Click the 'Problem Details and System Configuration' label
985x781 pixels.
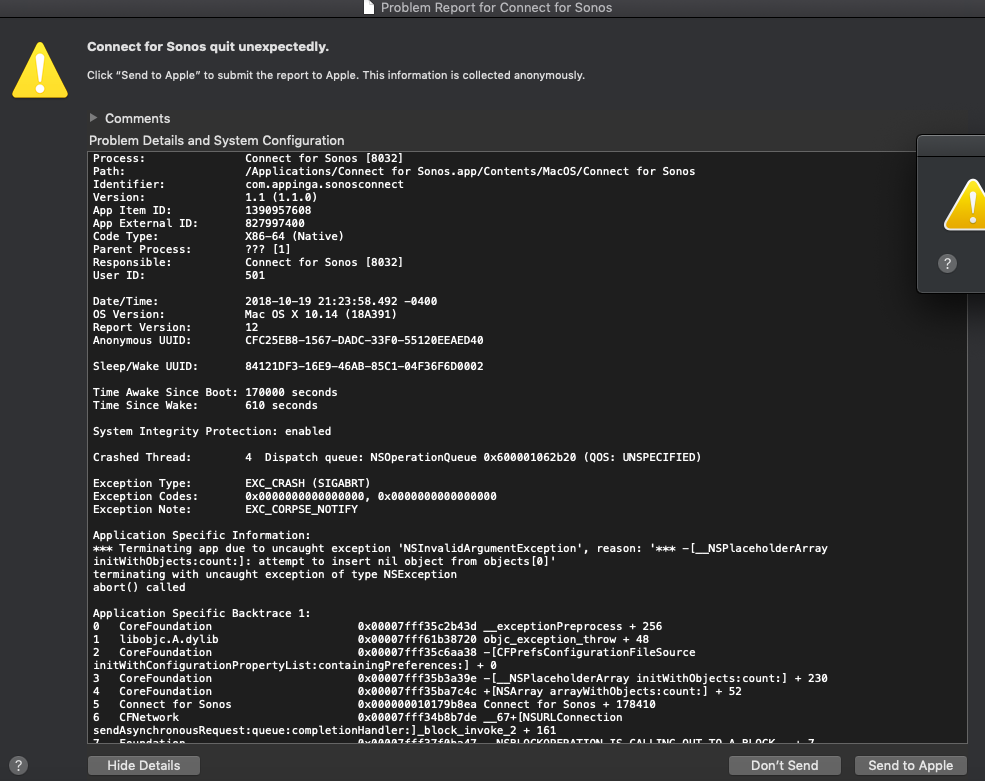217,140
